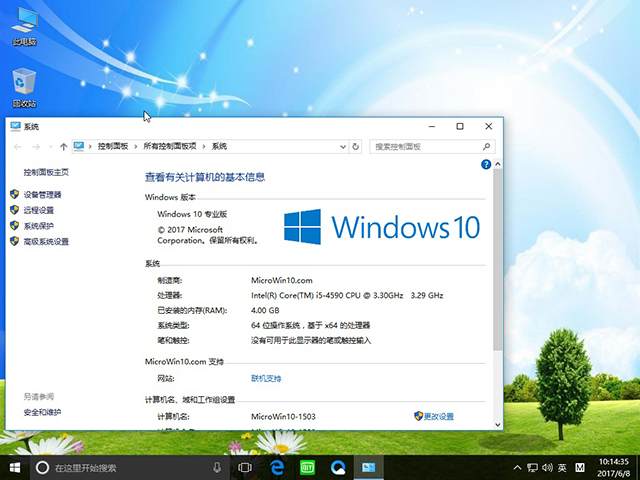Toggle 英 input language indicator

562,468
